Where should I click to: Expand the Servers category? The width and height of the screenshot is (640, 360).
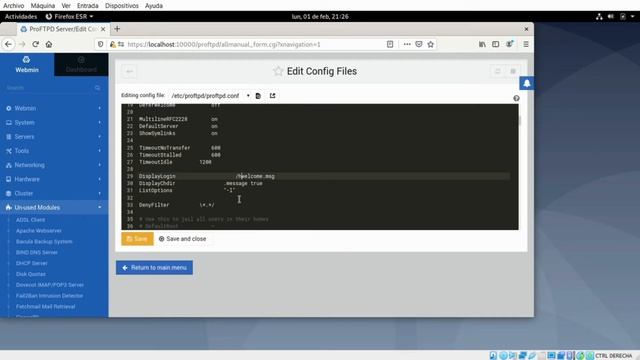(x=54, y=137)
